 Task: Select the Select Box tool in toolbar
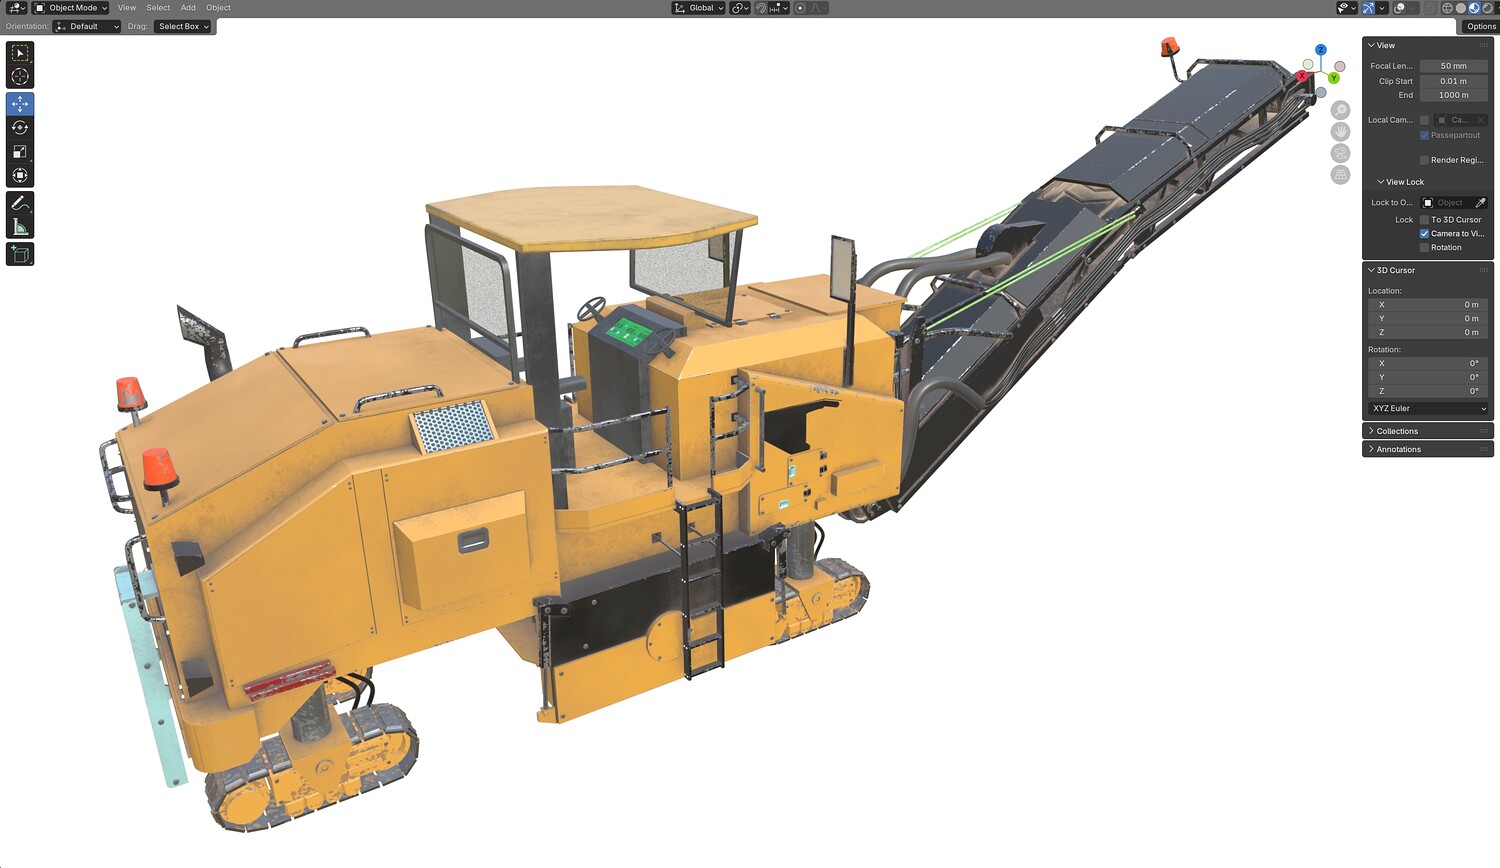click(x=20, y=53)
